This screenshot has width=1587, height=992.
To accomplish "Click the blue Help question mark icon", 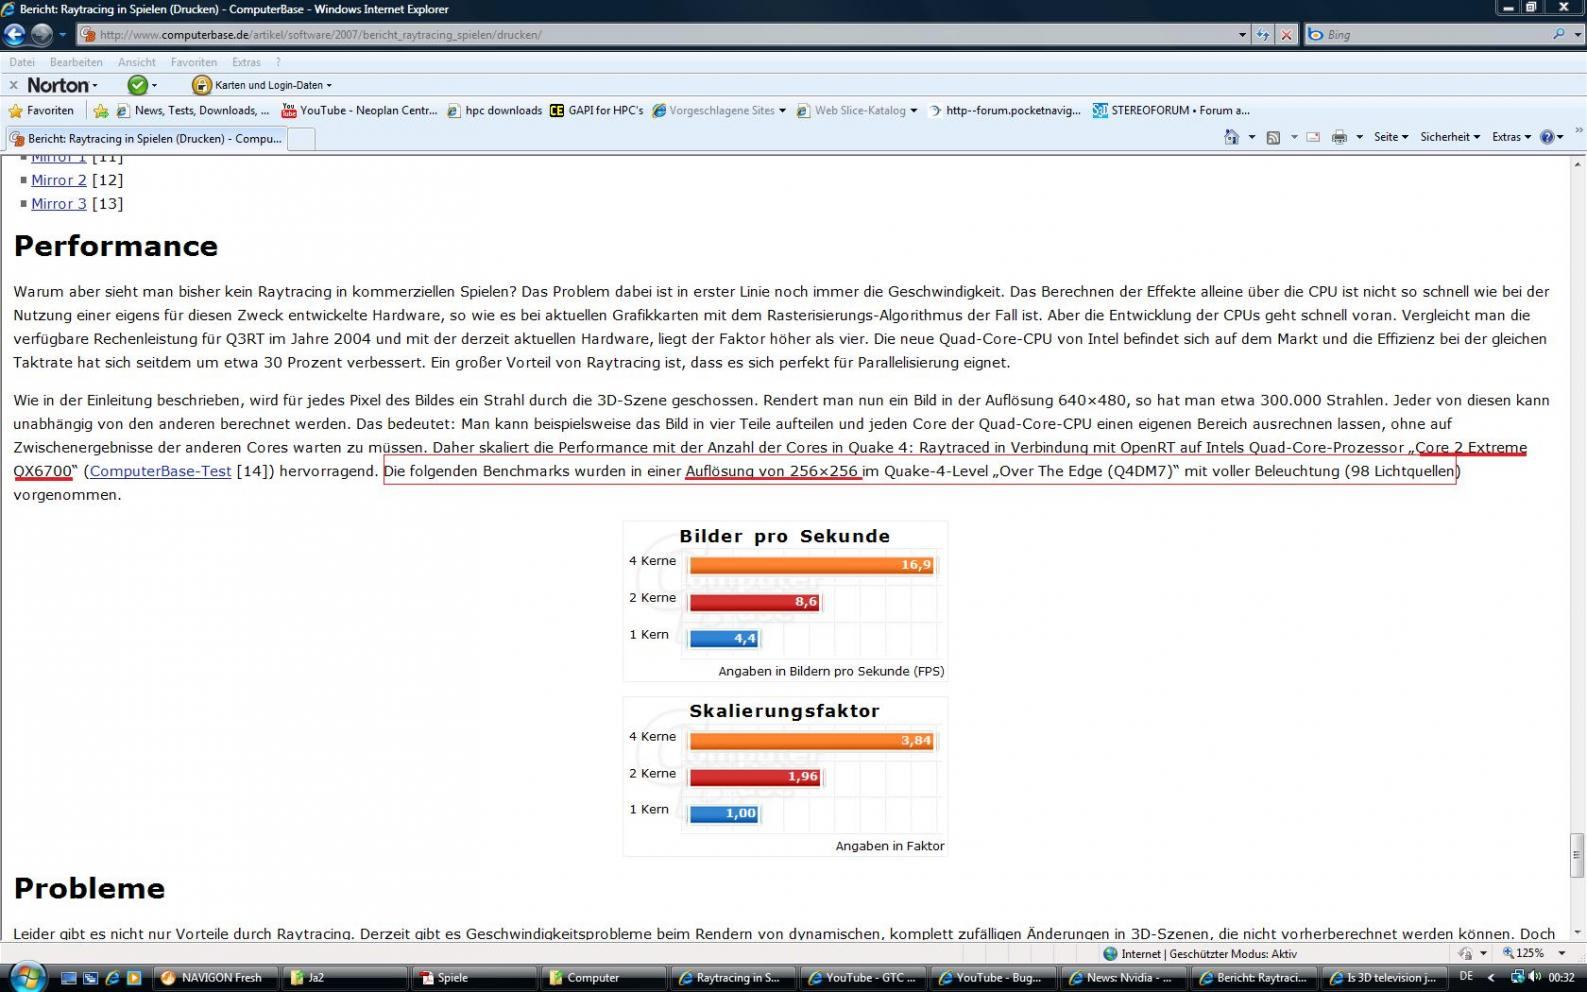I will point(1547,137).
